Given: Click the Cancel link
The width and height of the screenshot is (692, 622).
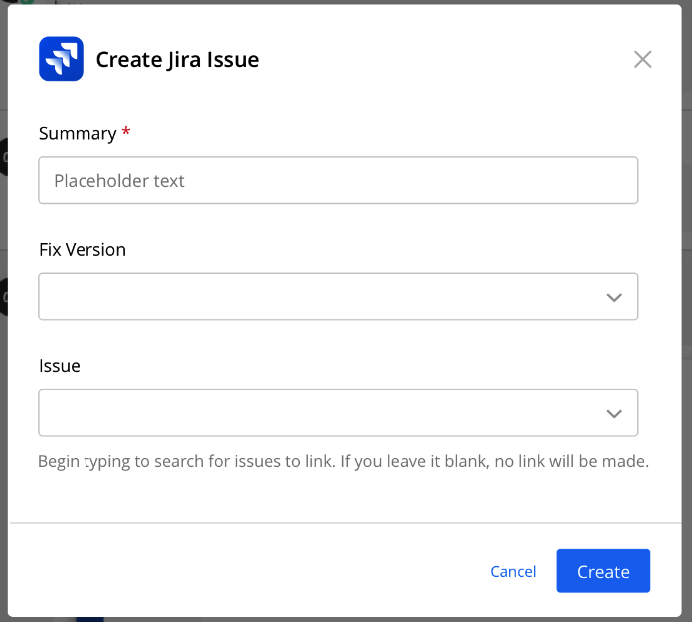Looking at the screenshot, I should [513, 571].
